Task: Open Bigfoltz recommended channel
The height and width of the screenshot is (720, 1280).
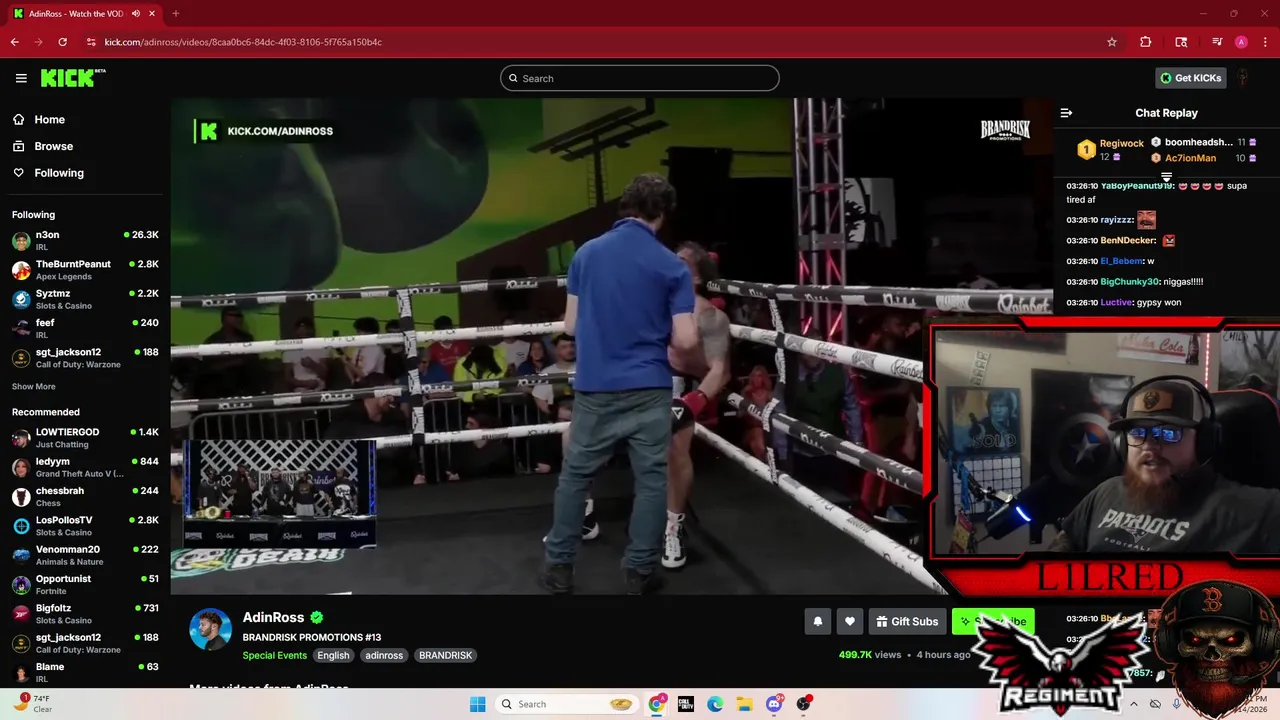Action: point(85,614)
